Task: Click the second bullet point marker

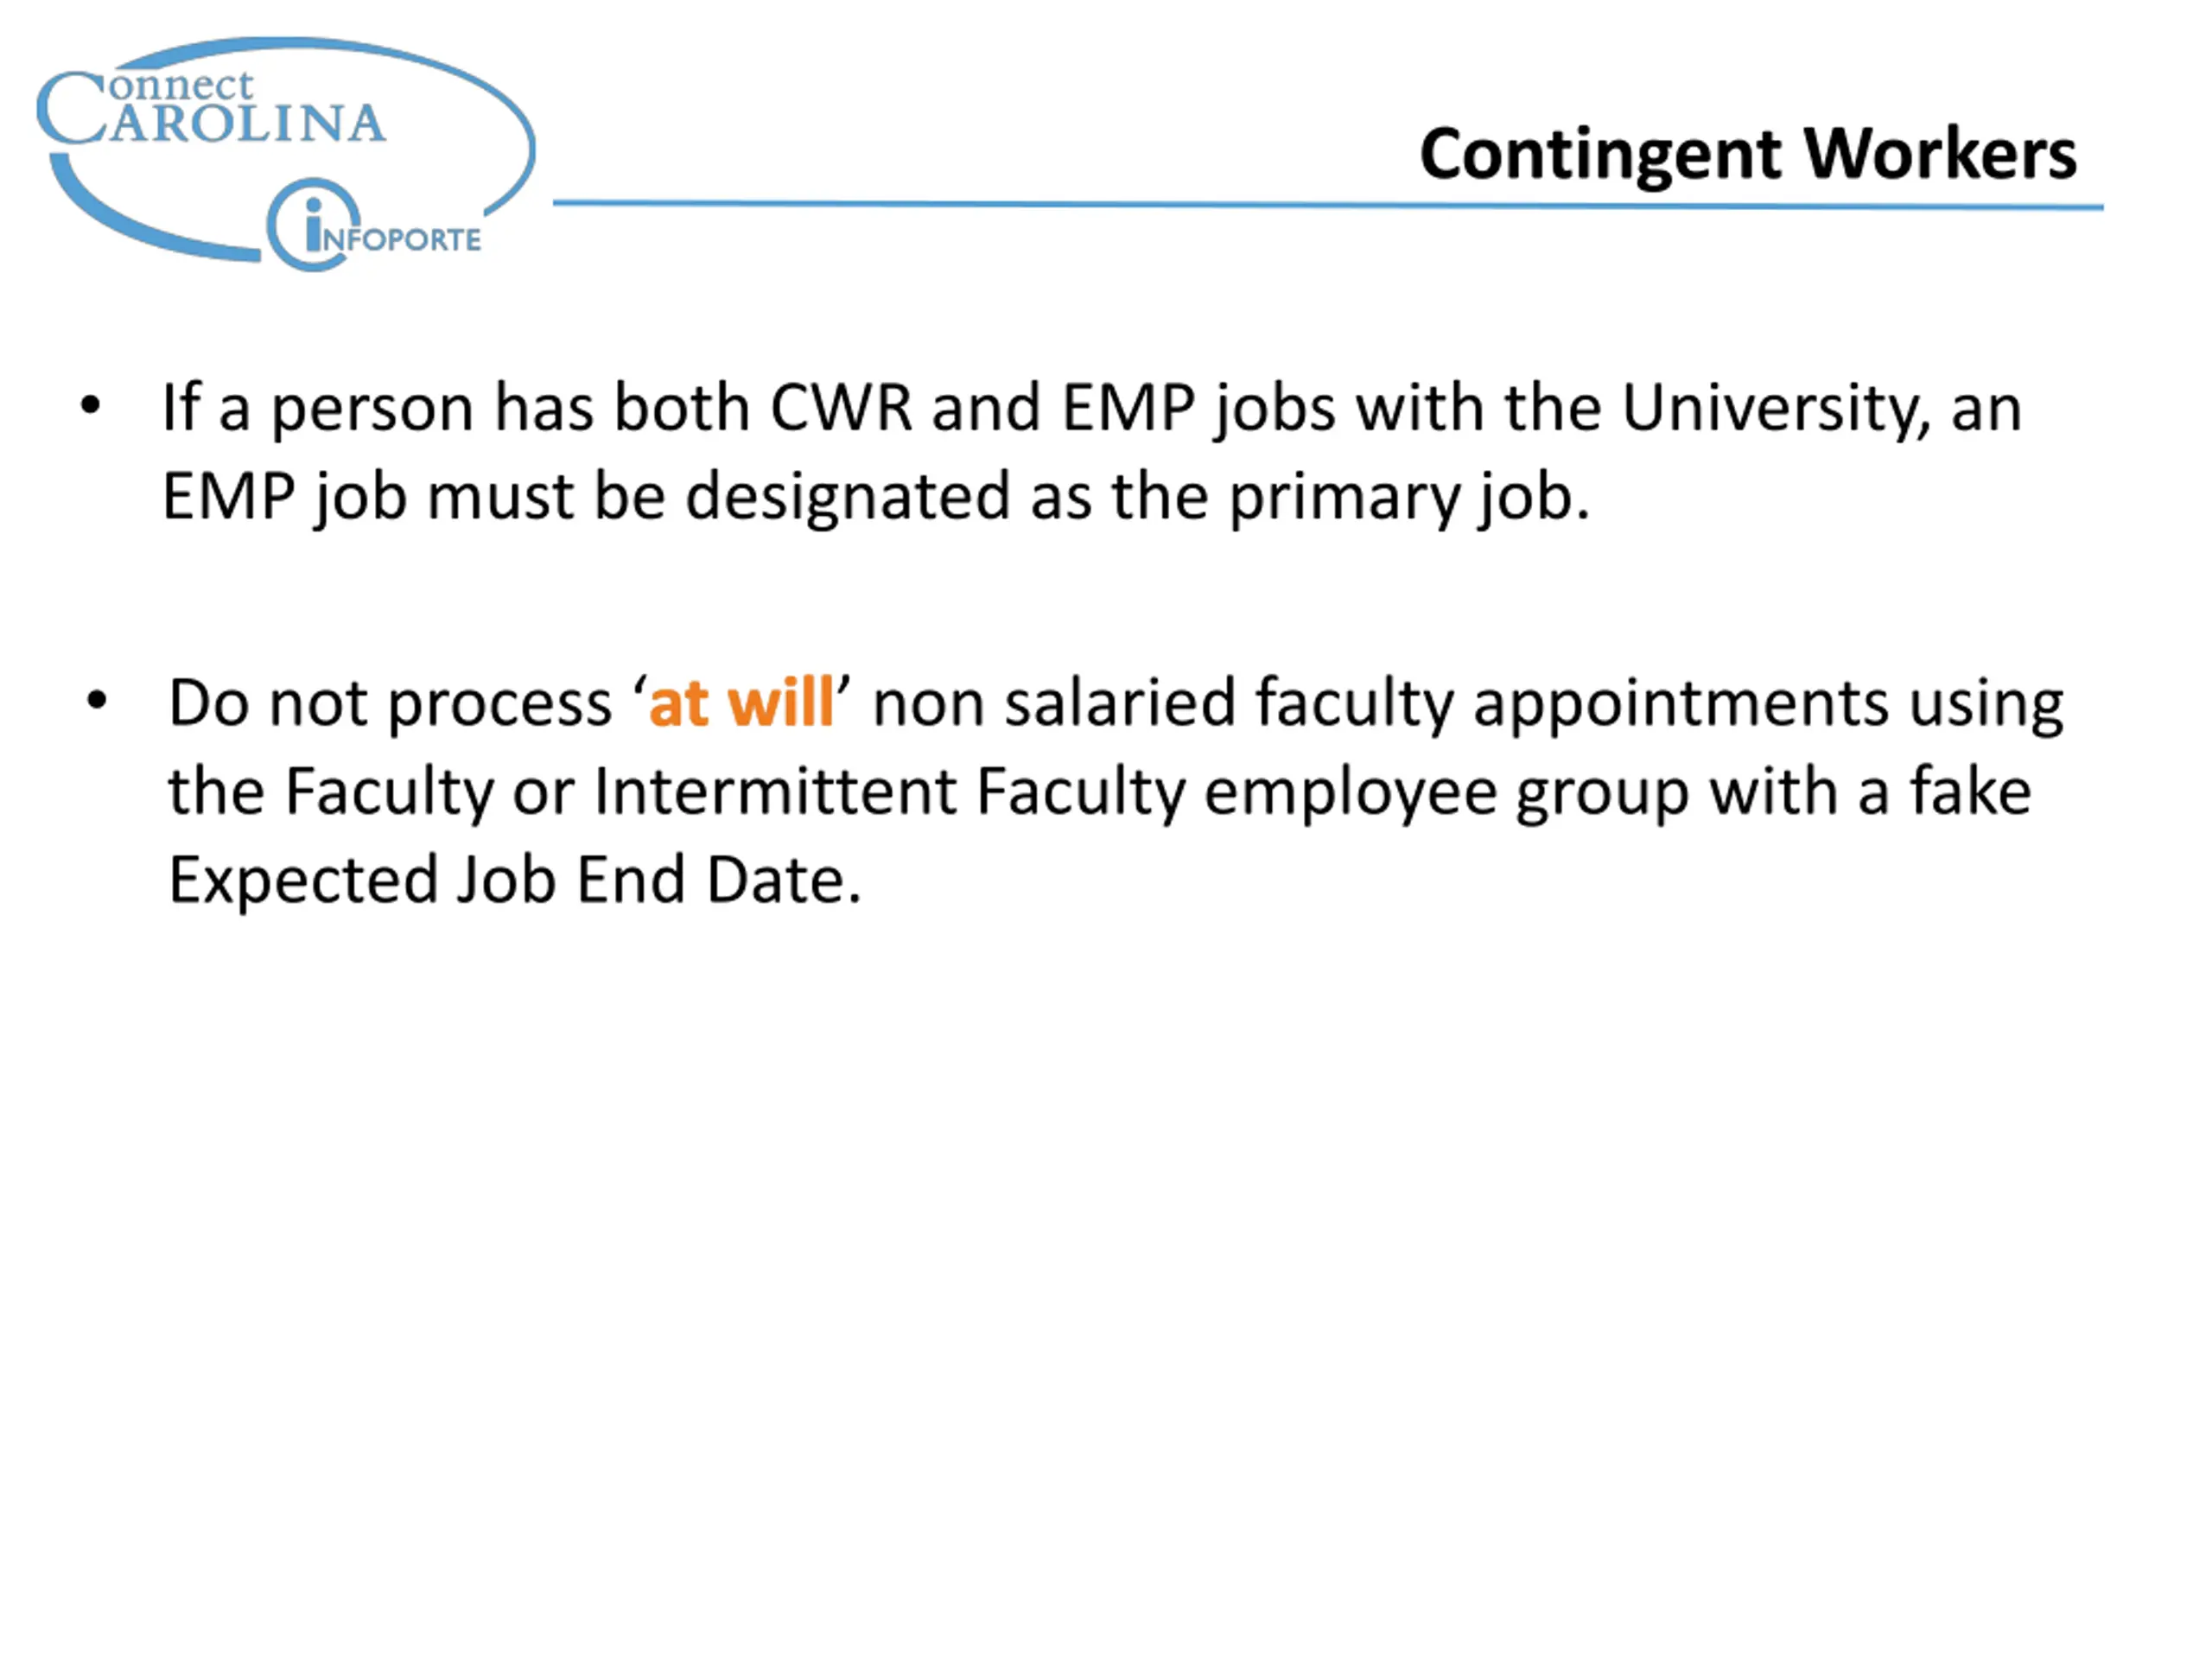Action: coord(96,701)
